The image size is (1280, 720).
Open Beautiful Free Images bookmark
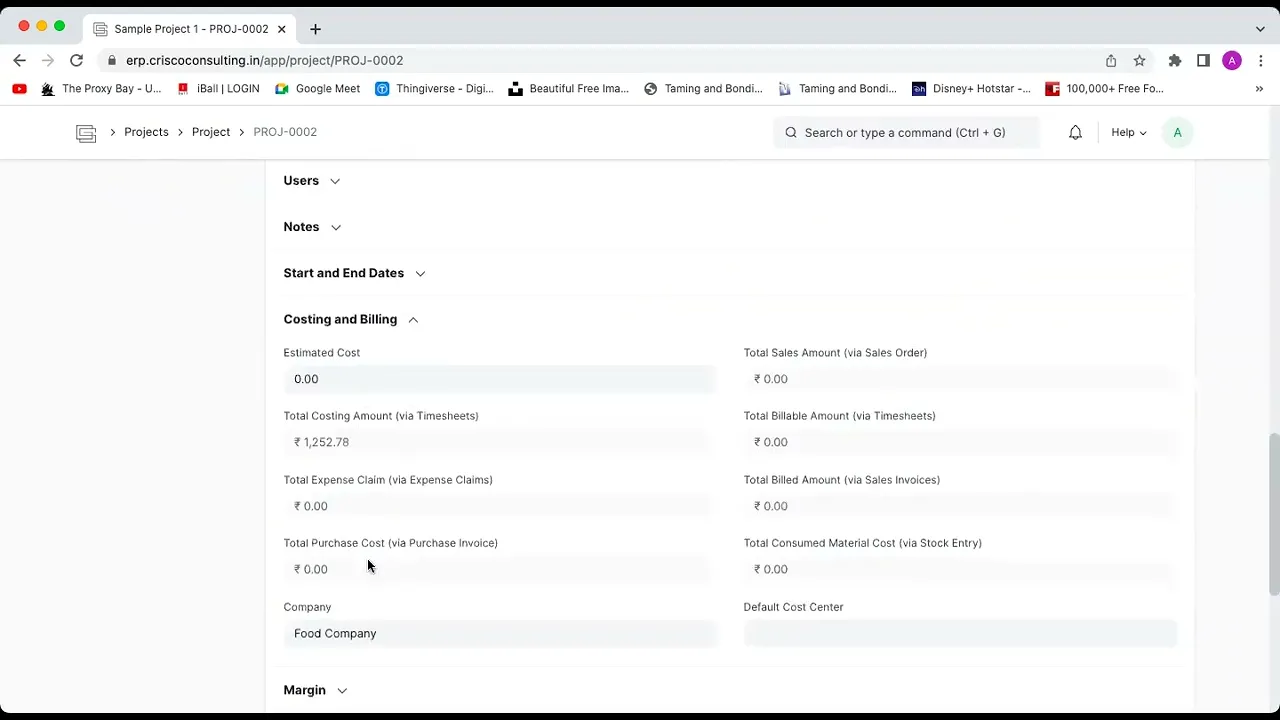568,88
